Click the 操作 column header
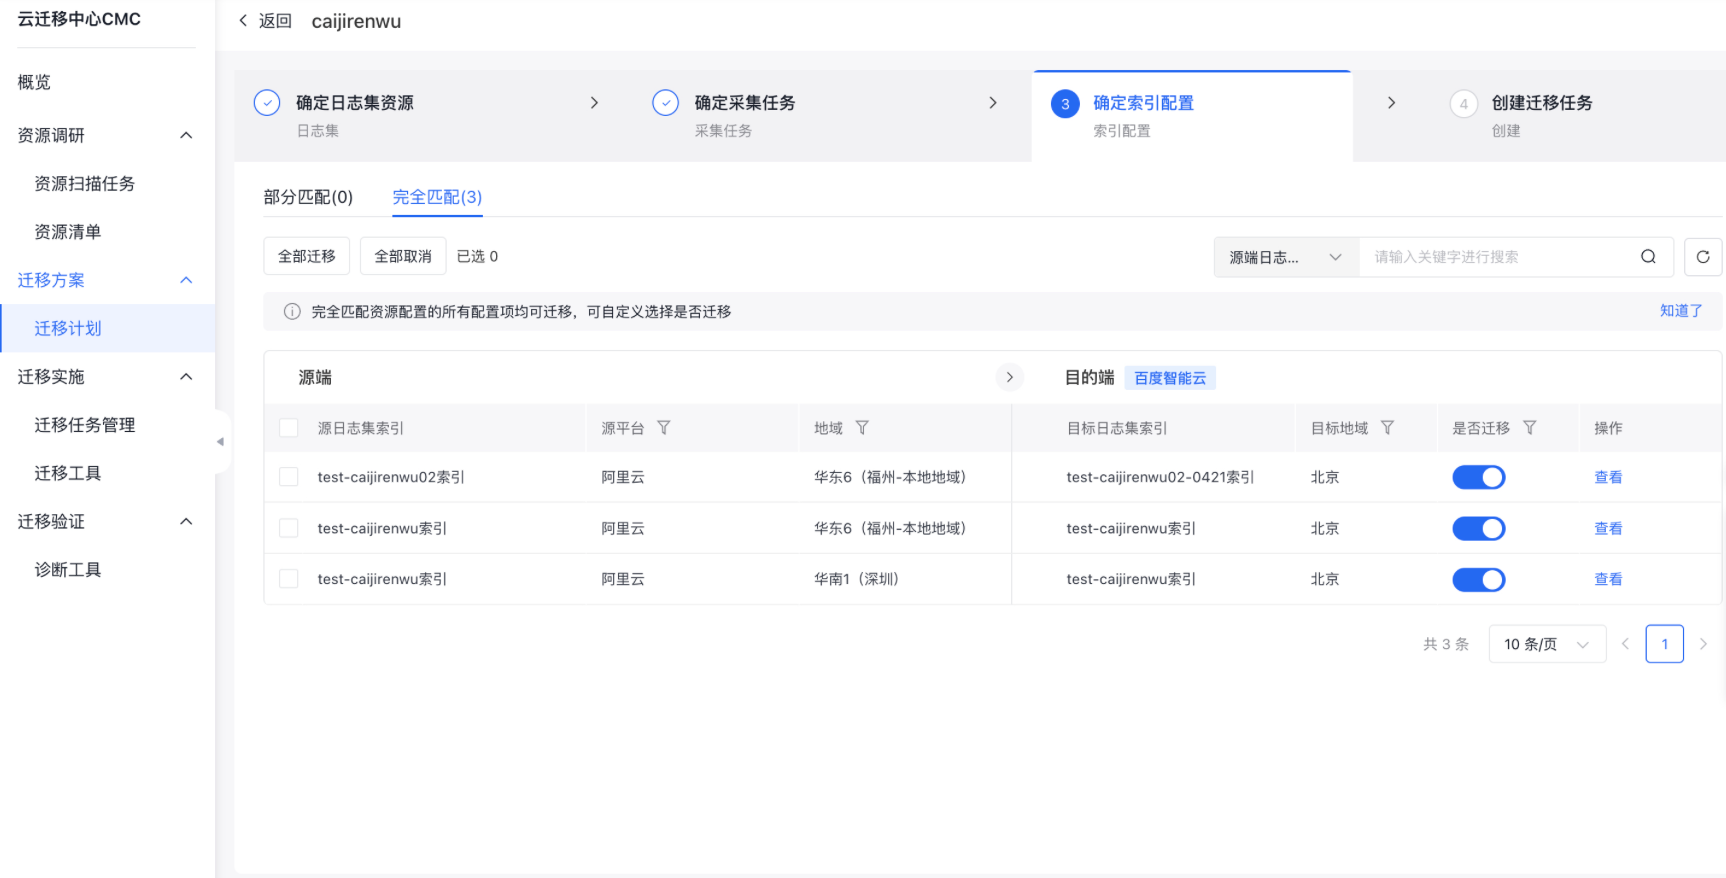The image size is (1726, 878). (1608, 428)
